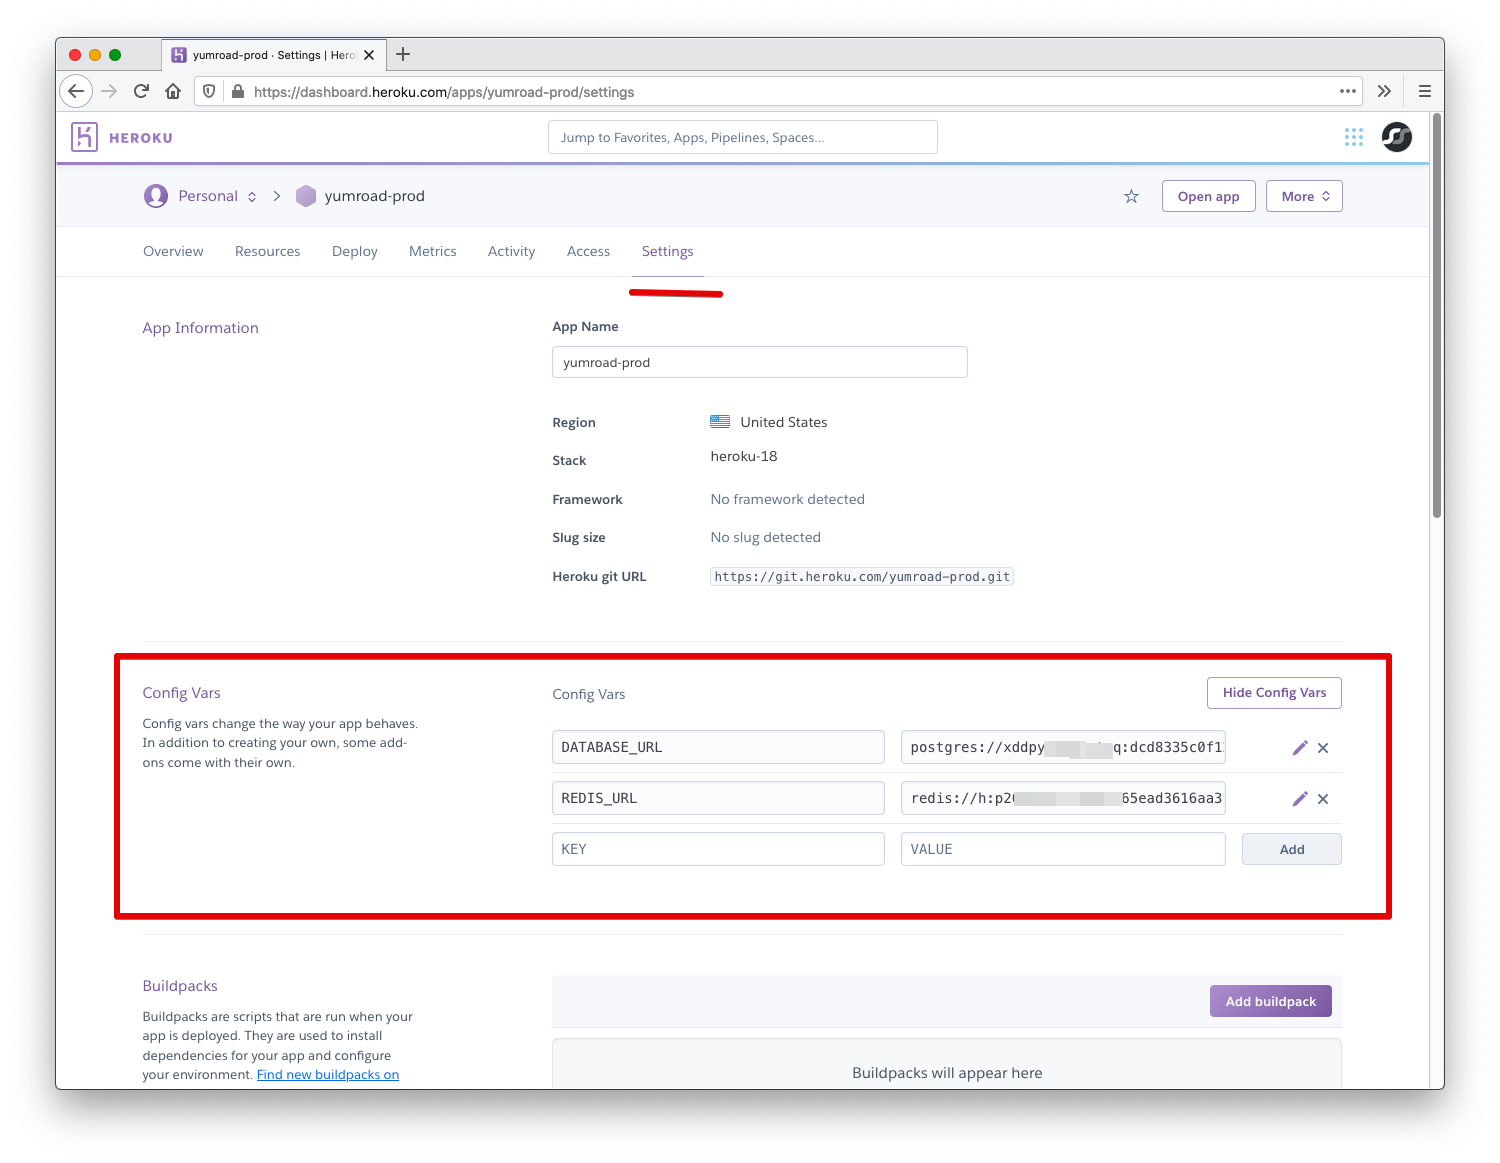Click the page vertical scrollbar
This screenshot has height=1163, width=1500.
(x=1437, y=316)
